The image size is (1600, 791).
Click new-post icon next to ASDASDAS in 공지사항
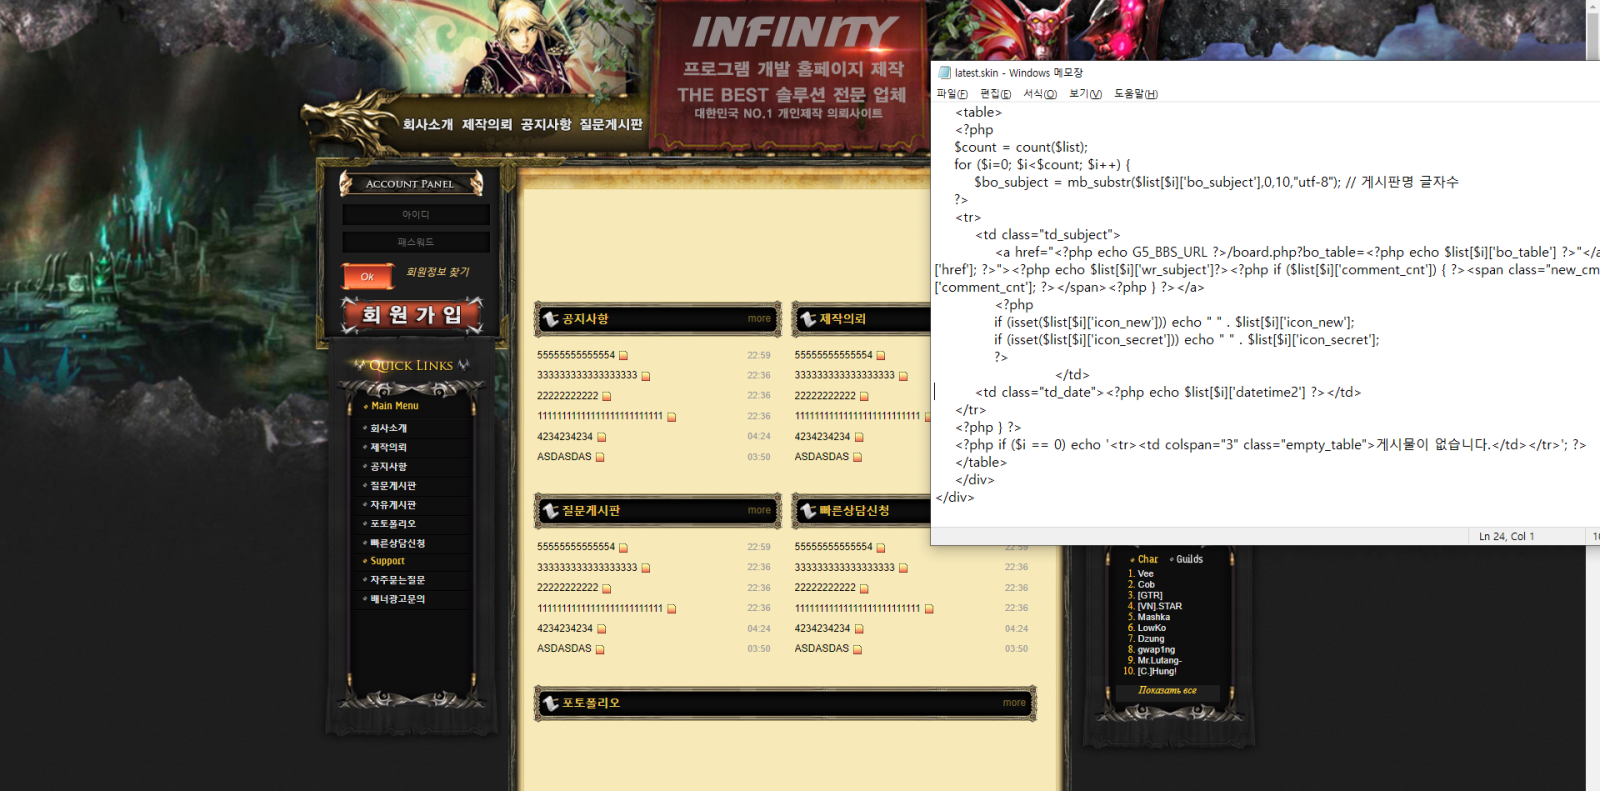(600, 457)
